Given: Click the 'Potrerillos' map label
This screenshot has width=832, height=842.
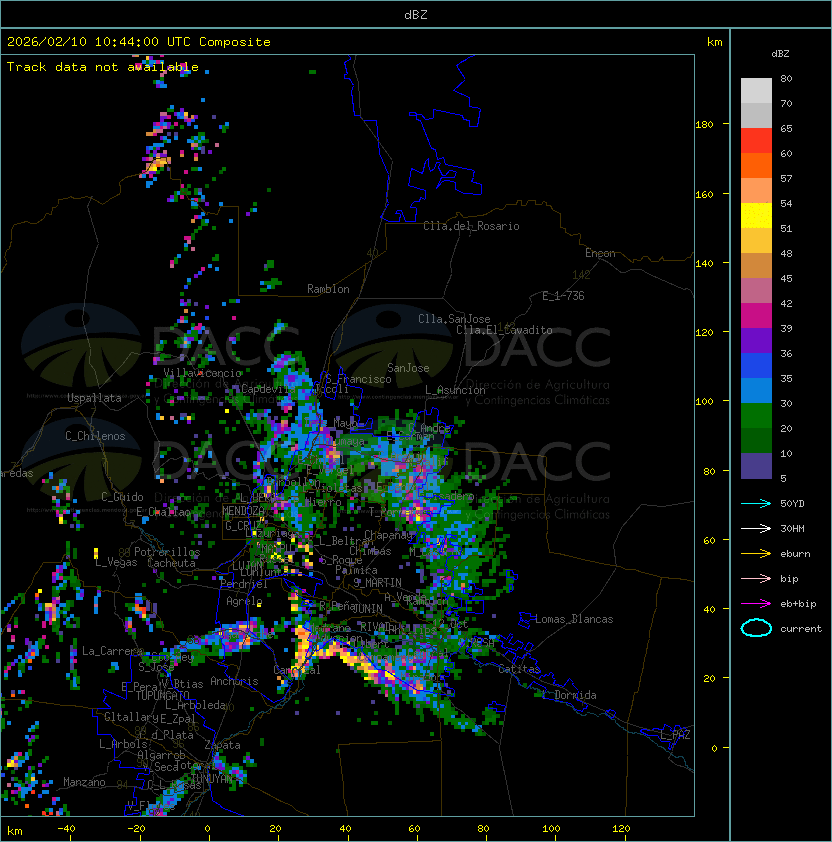Looking at the screenshot, I should click(167, 552).
